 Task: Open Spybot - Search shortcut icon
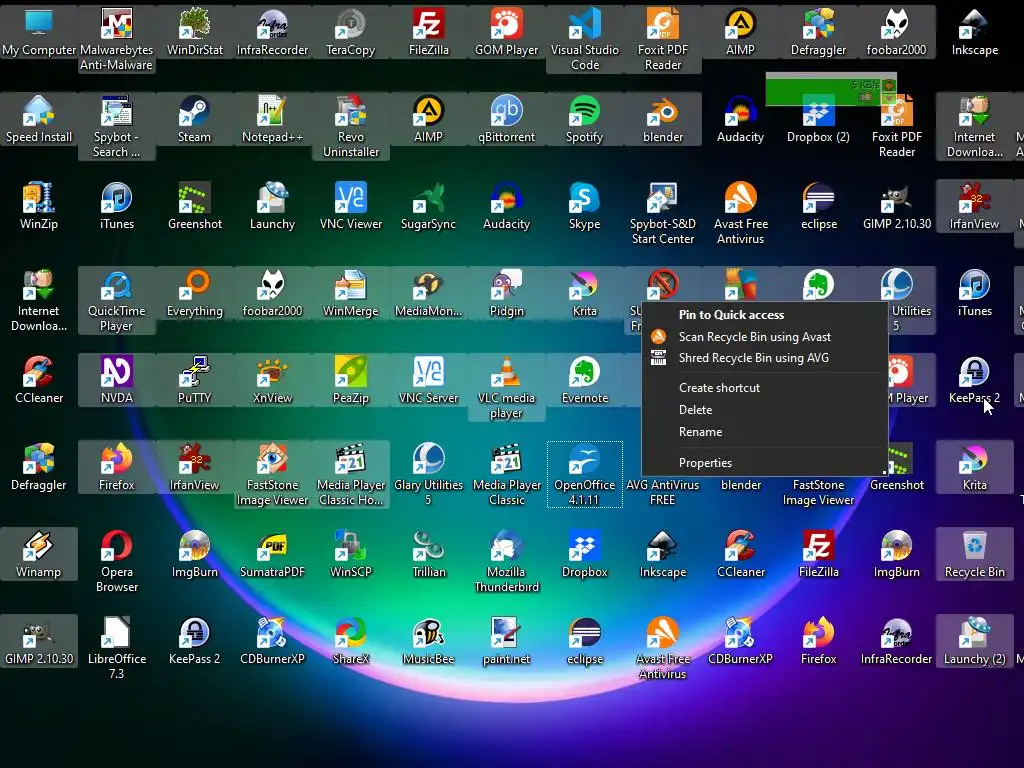116,126
